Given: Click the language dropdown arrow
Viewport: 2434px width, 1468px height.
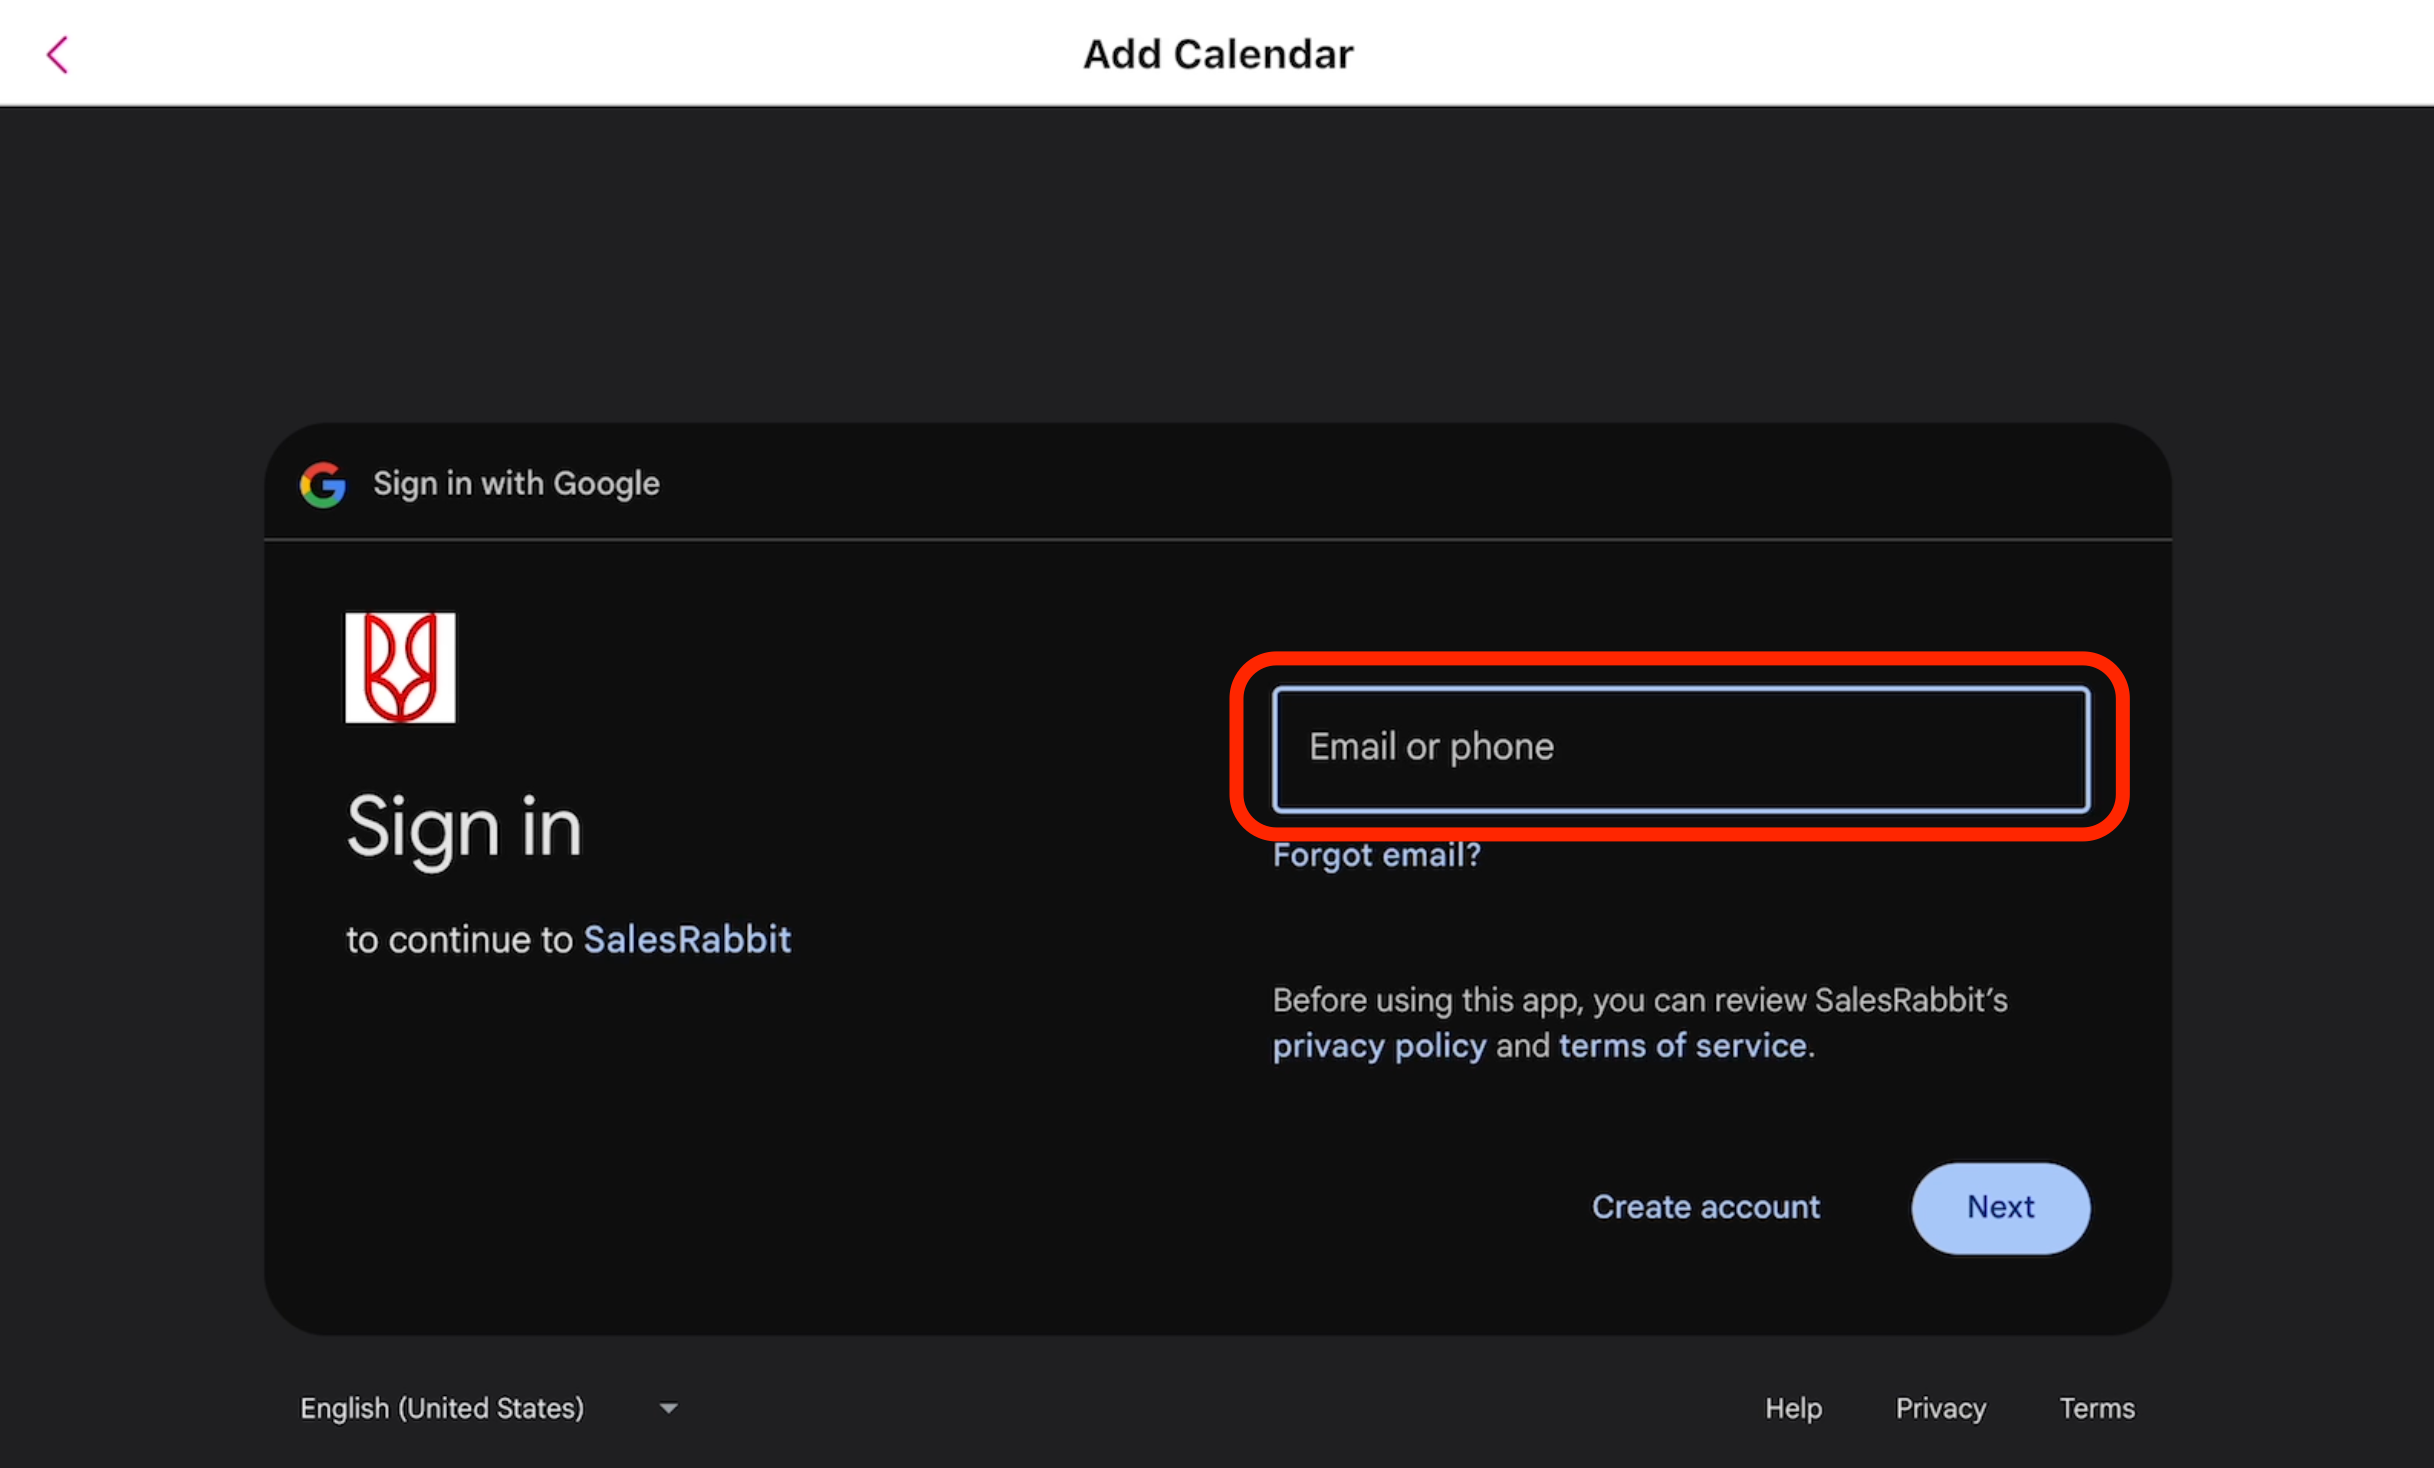Looking at the screenshot, I should pyautogui.click(x=669, y=1408).
